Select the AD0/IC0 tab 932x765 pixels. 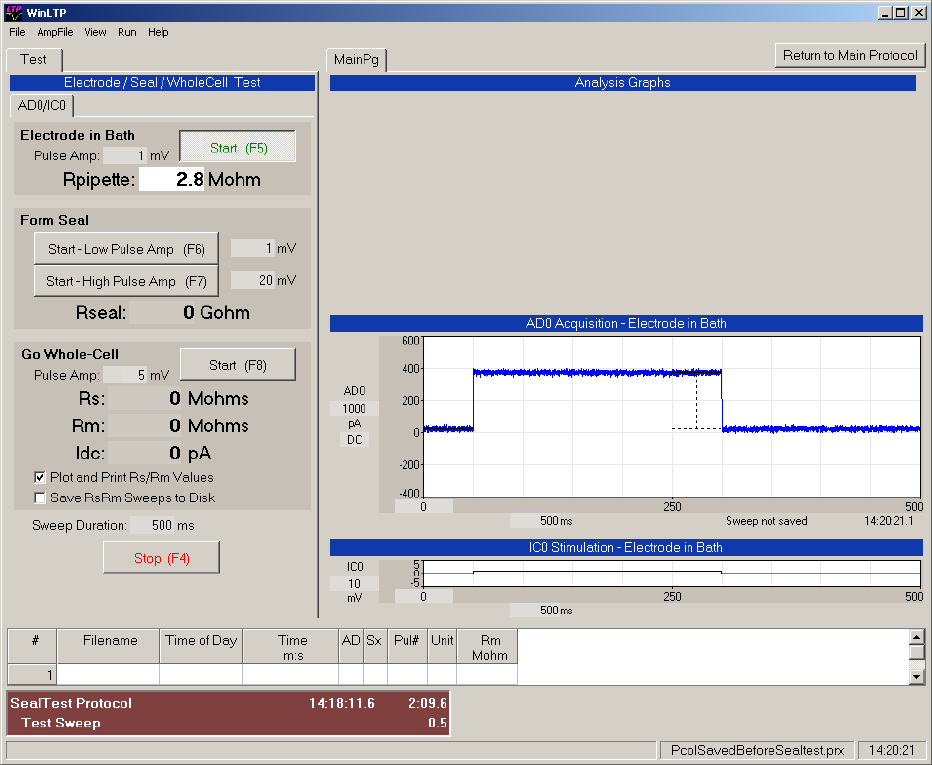coord(42,105)
